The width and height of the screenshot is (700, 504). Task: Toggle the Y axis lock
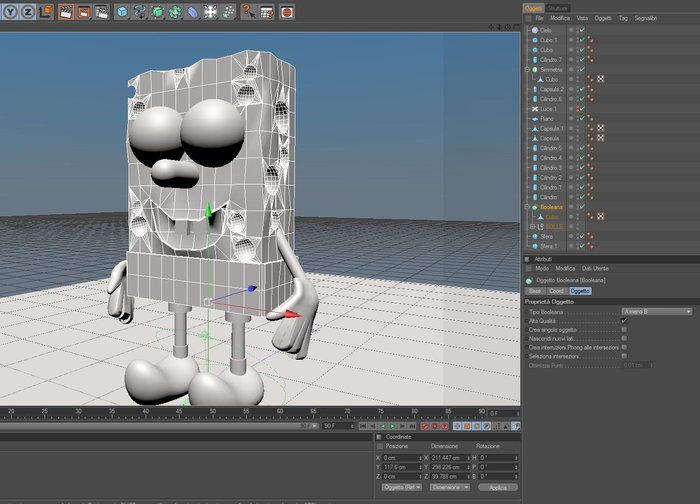(10, 12)
